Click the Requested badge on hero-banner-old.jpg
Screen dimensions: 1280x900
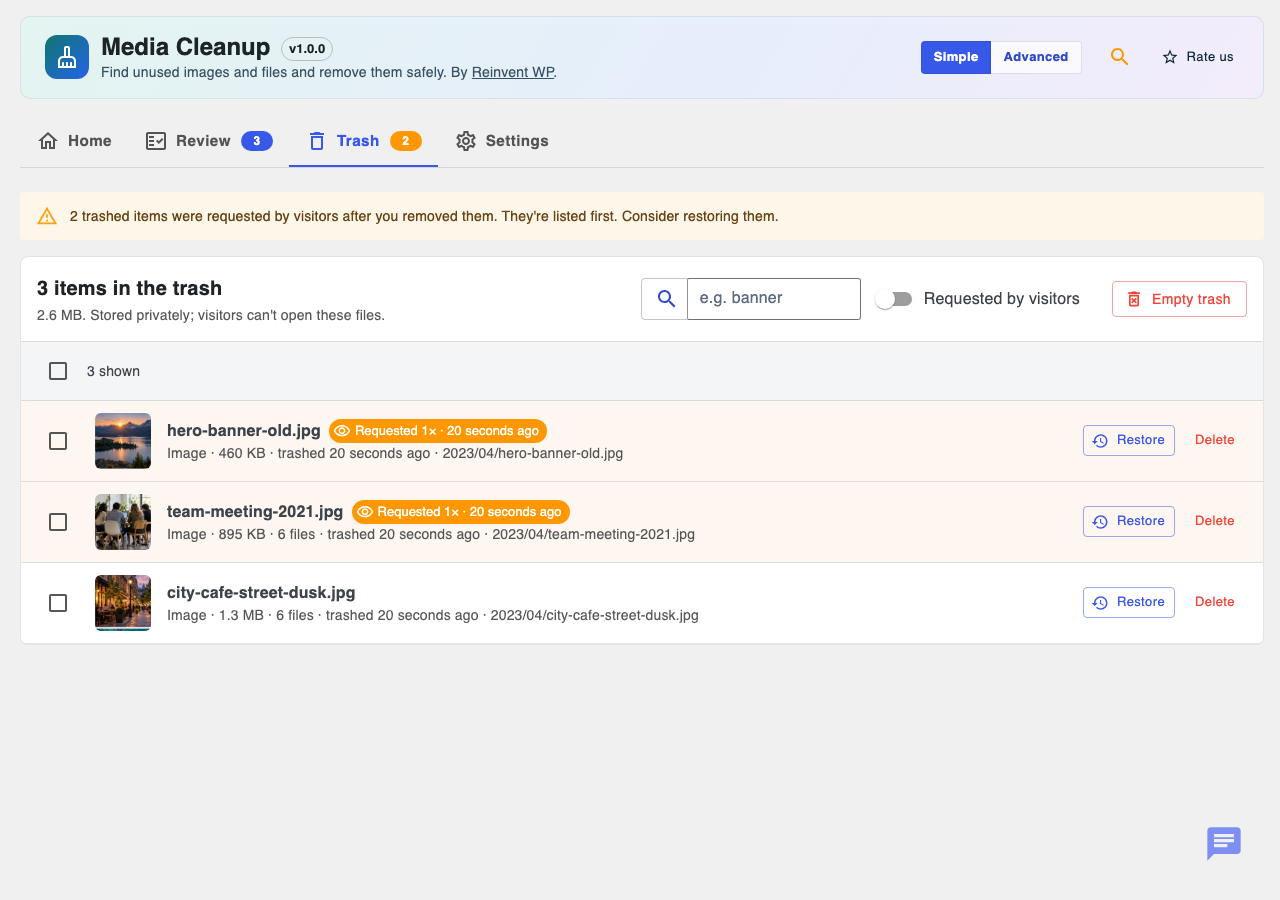click(x=438, y=431)
